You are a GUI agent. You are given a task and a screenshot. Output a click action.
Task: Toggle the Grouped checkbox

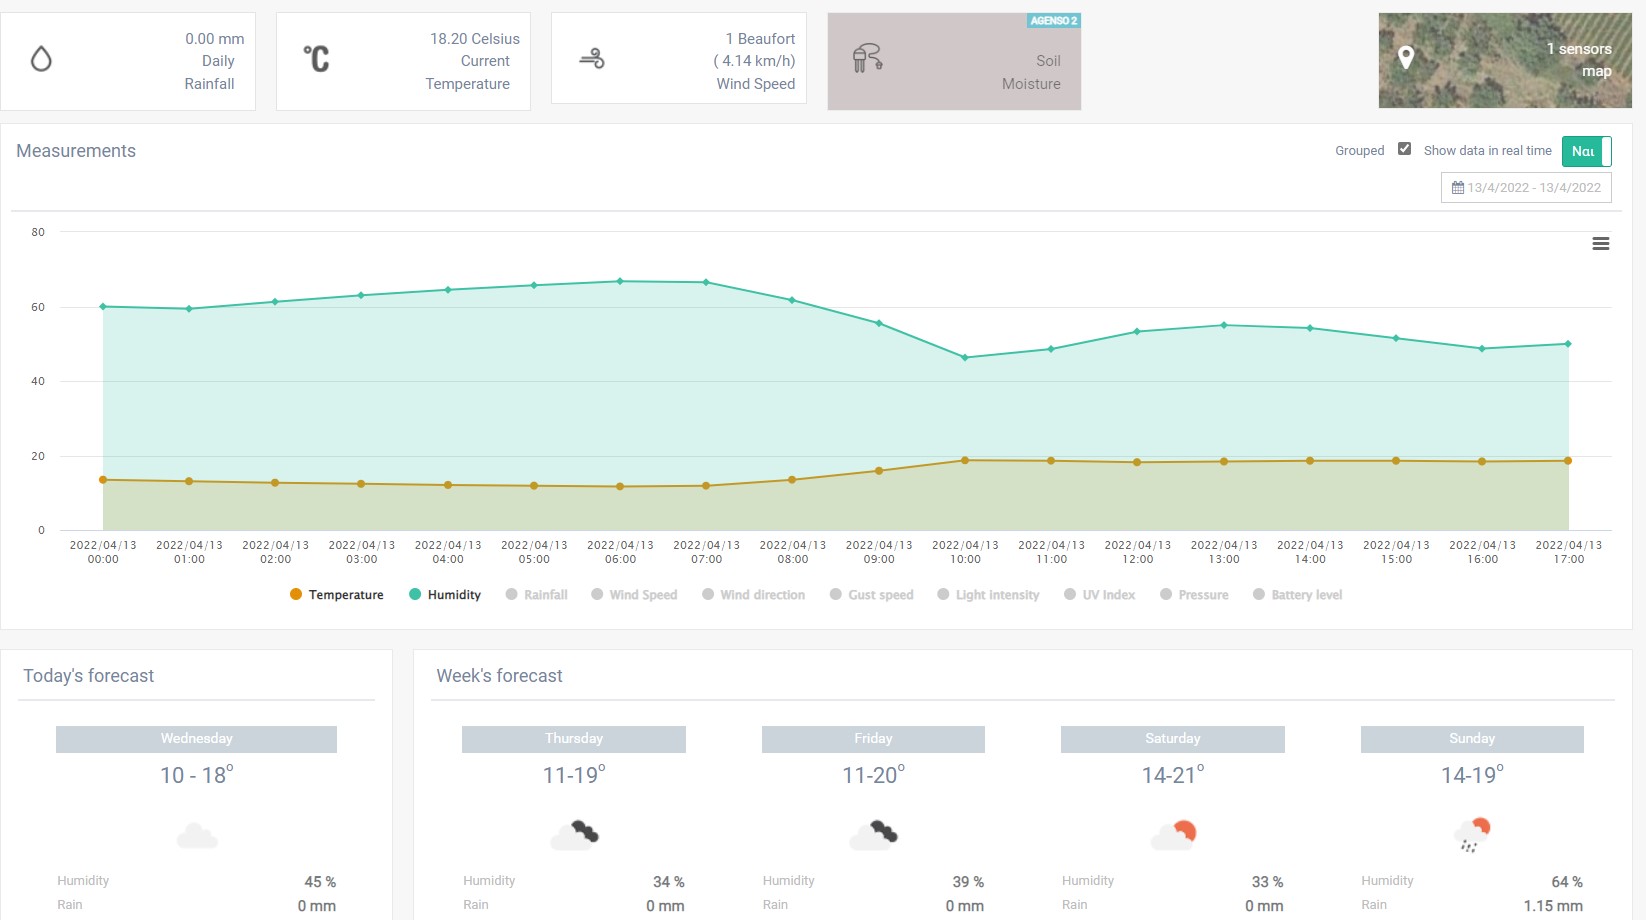(1404, 149)
